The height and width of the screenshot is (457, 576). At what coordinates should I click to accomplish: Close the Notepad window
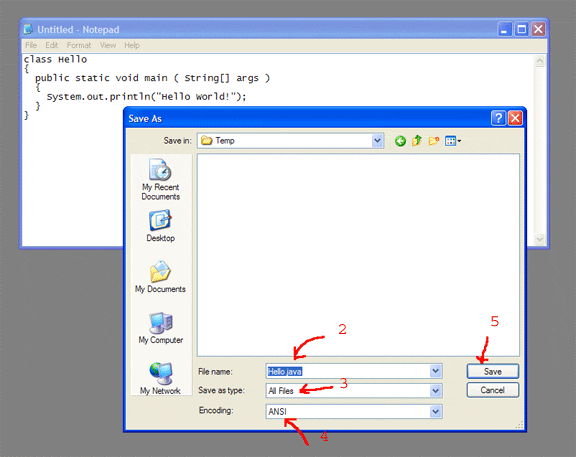click(x=538, y=29)
